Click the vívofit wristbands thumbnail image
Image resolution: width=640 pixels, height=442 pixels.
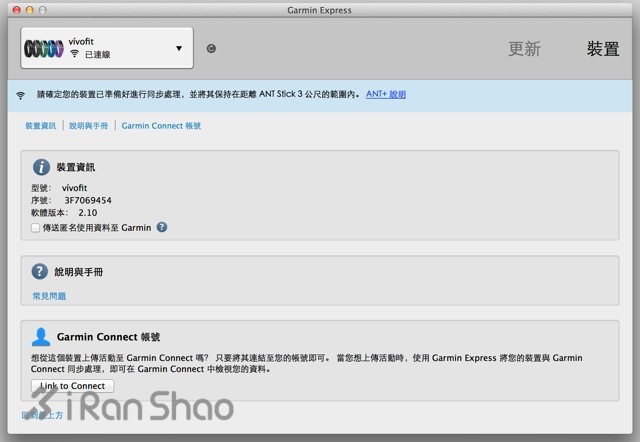click(44, 48)
